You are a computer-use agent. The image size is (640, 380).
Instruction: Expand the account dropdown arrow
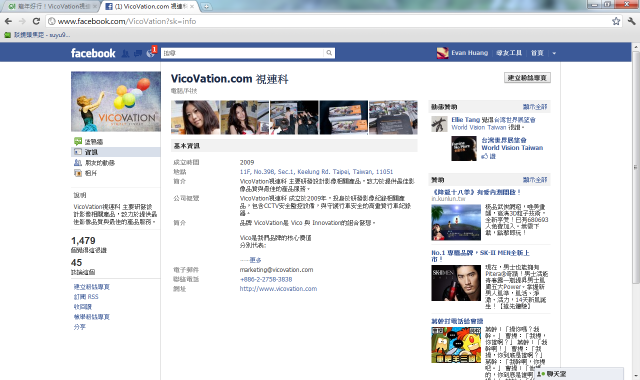click(x=554, y=53)
